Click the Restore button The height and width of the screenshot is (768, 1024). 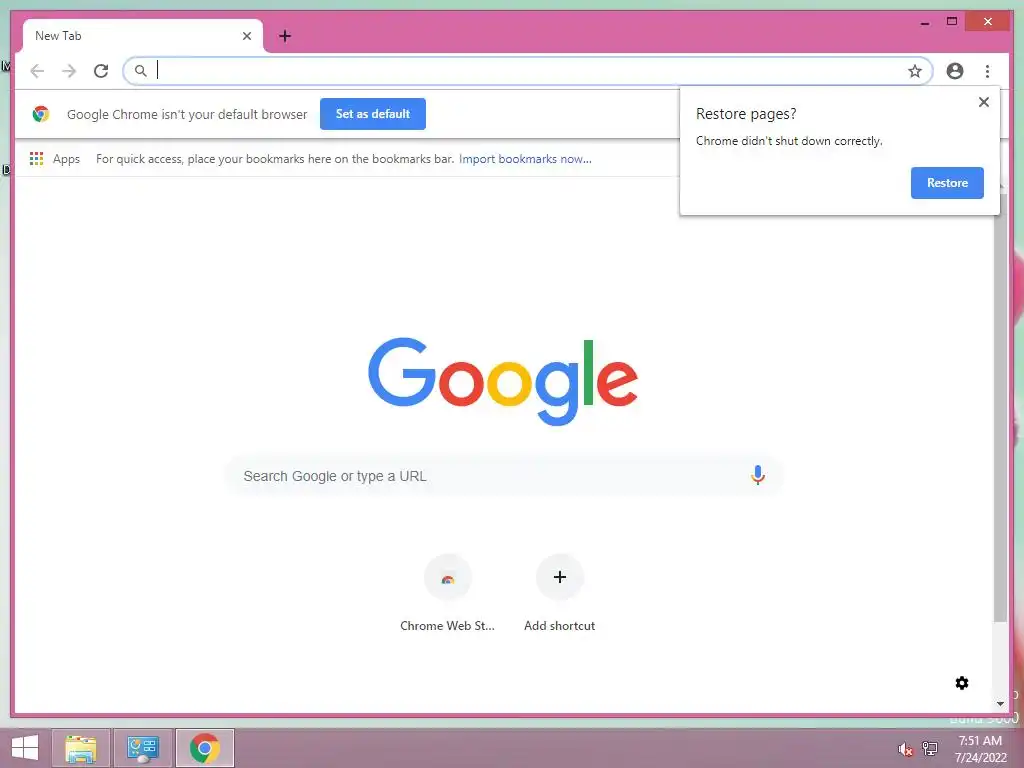click(947, 183)
